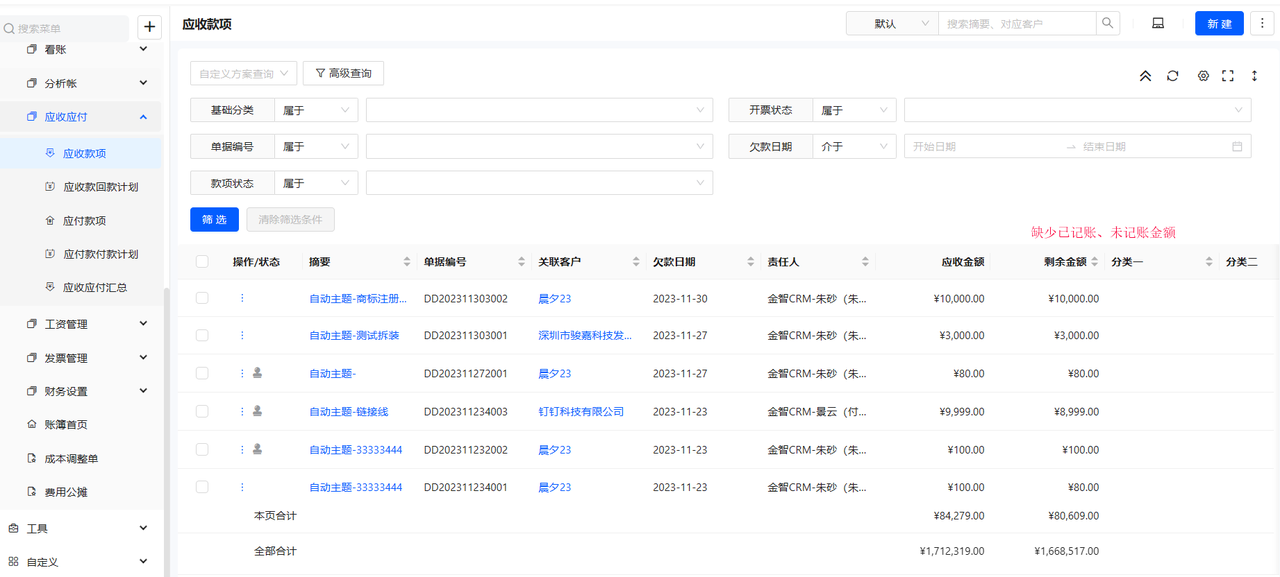Click 清除筛选条件 button
This screenshot has width=1280, height=577.
[290, 219]
